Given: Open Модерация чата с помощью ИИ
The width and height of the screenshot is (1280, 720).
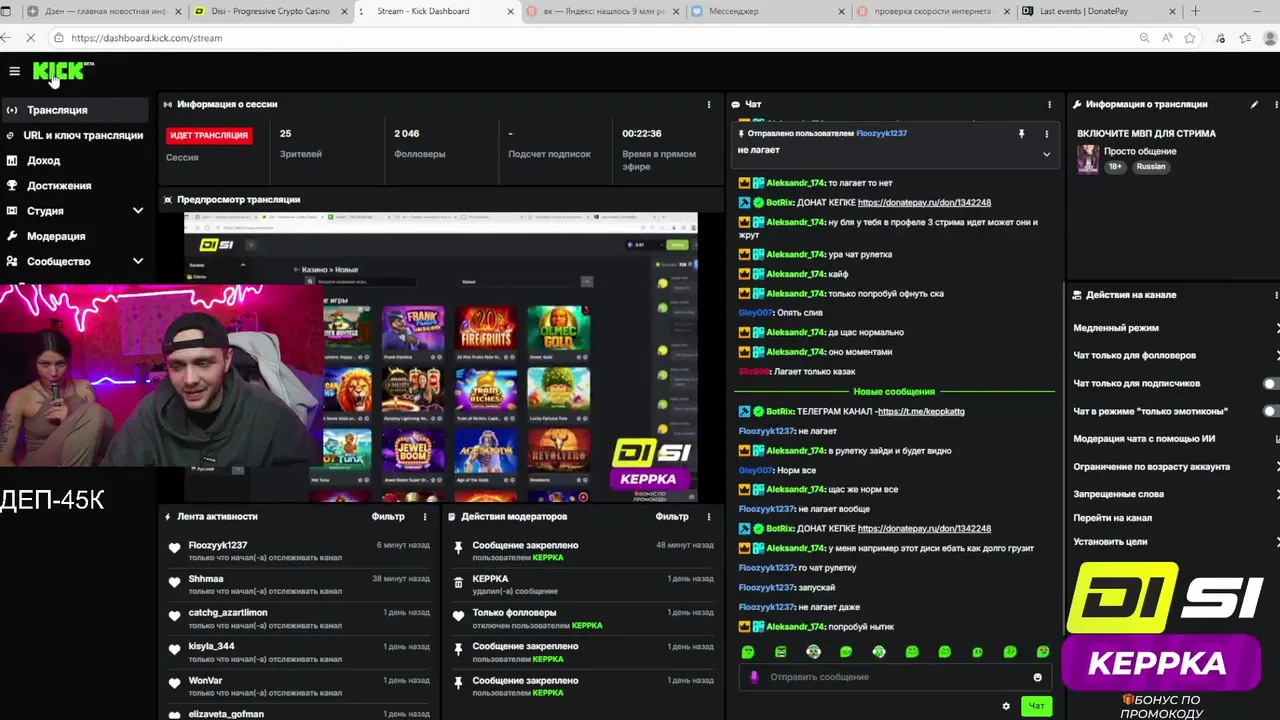Looking at the screenshot, I should [1176, 439].
